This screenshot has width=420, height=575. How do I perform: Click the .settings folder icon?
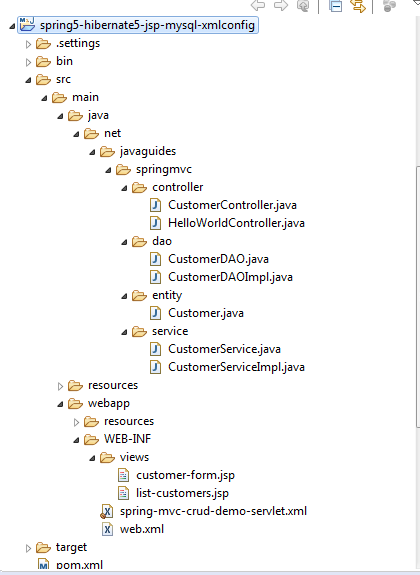[43, 44]
